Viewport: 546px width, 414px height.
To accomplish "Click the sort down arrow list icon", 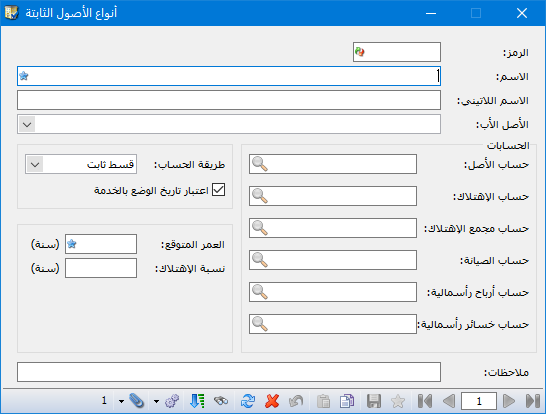I will 197,401.
